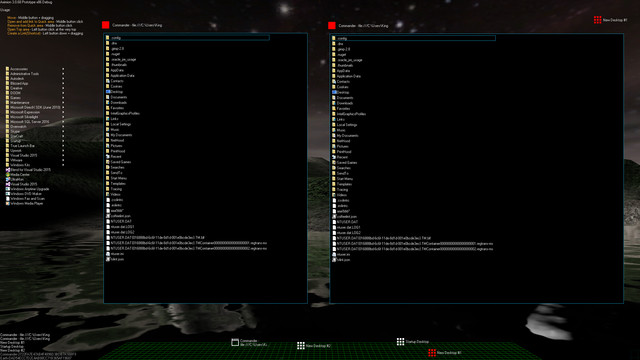Click the UltraMon icon in the program list
This screenshot has width=640, height=360.
(x=8, y=180)
